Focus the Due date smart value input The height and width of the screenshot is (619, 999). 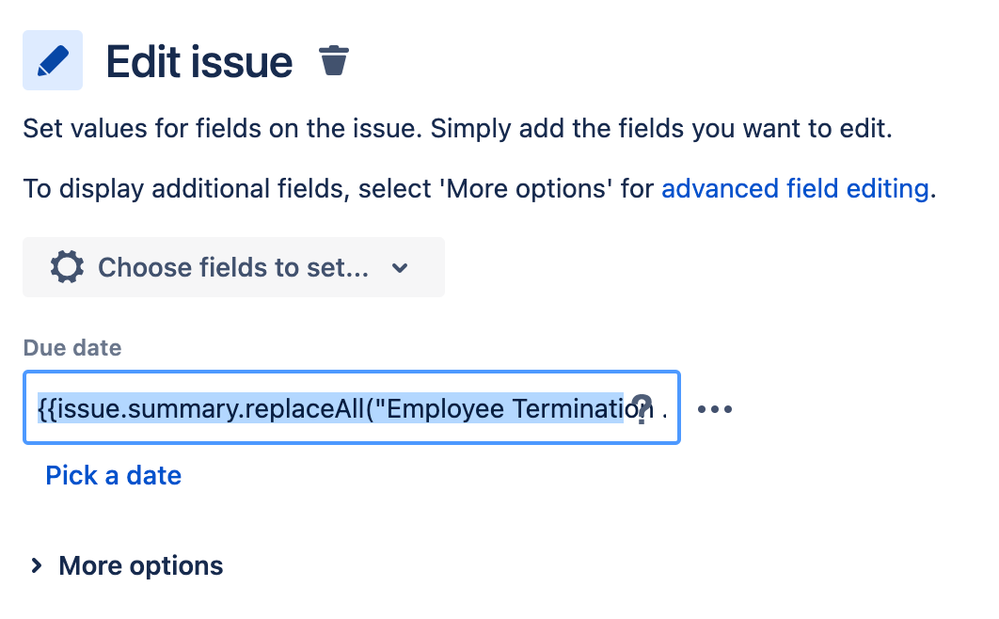352,408
